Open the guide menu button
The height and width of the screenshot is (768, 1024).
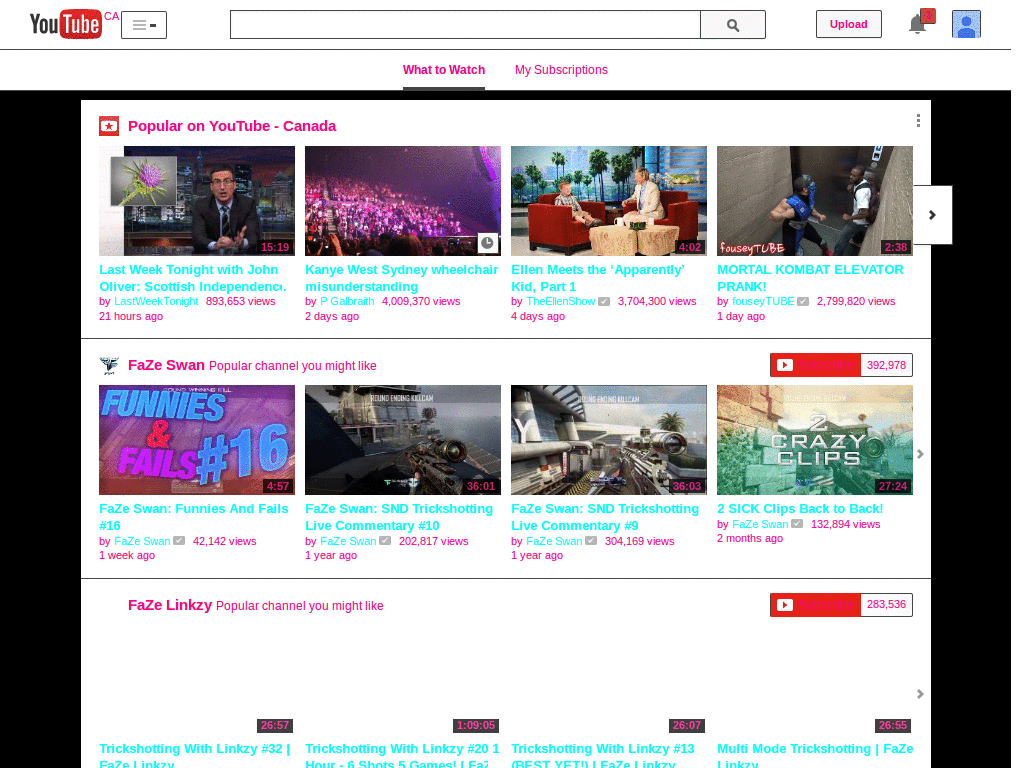tap(144, 25)
